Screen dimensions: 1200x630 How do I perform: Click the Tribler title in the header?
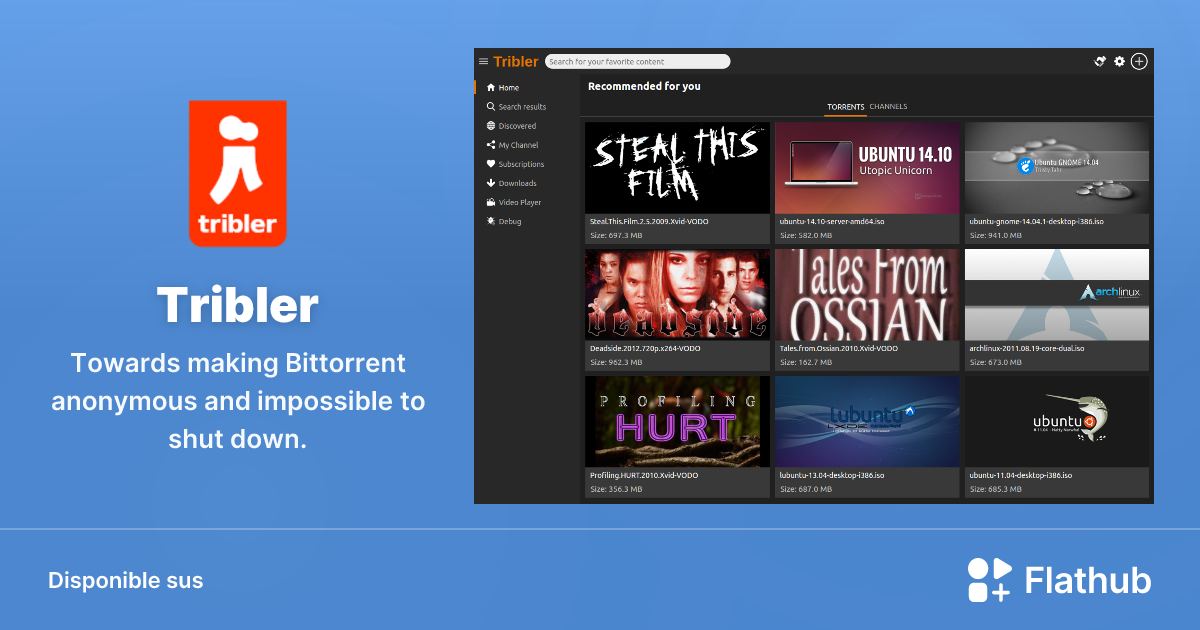coord(515,61)
